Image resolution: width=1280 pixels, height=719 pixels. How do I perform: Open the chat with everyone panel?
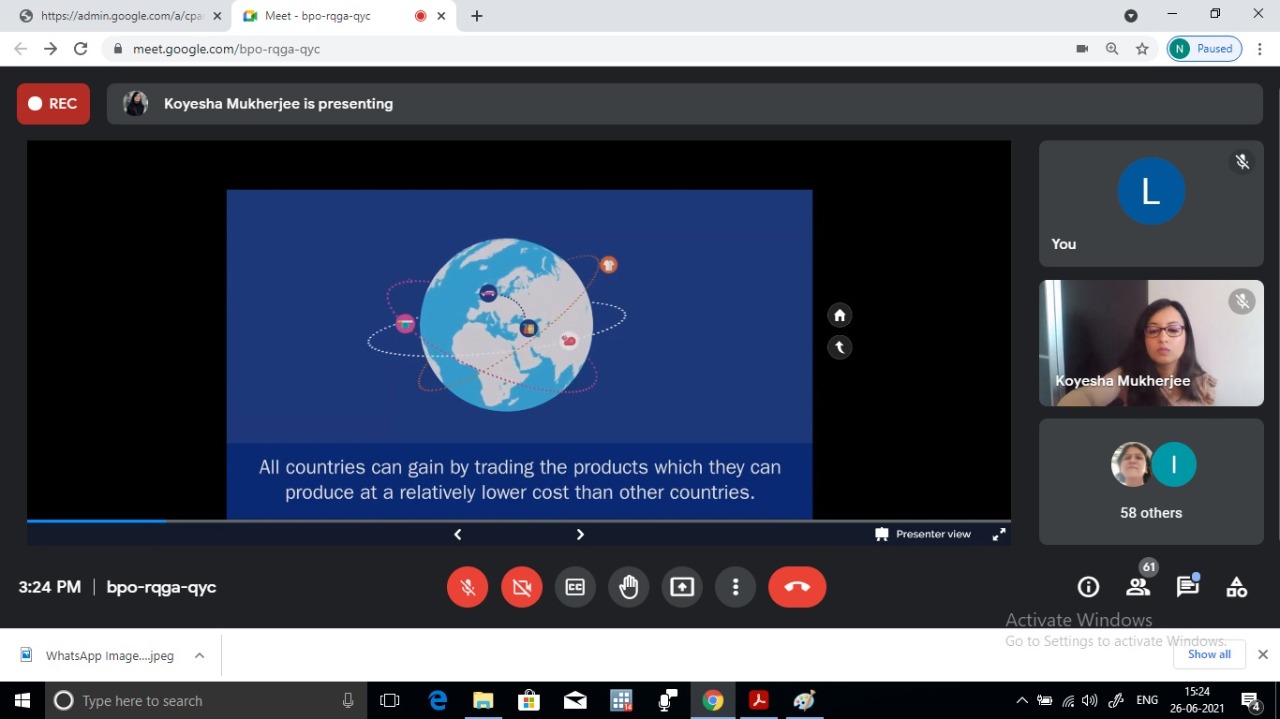click(x=1187, y=587)
